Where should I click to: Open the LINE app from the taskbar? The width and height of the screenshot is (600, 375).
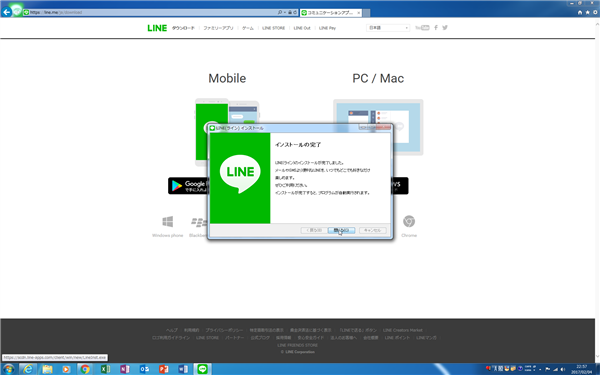tap(202, 369)
